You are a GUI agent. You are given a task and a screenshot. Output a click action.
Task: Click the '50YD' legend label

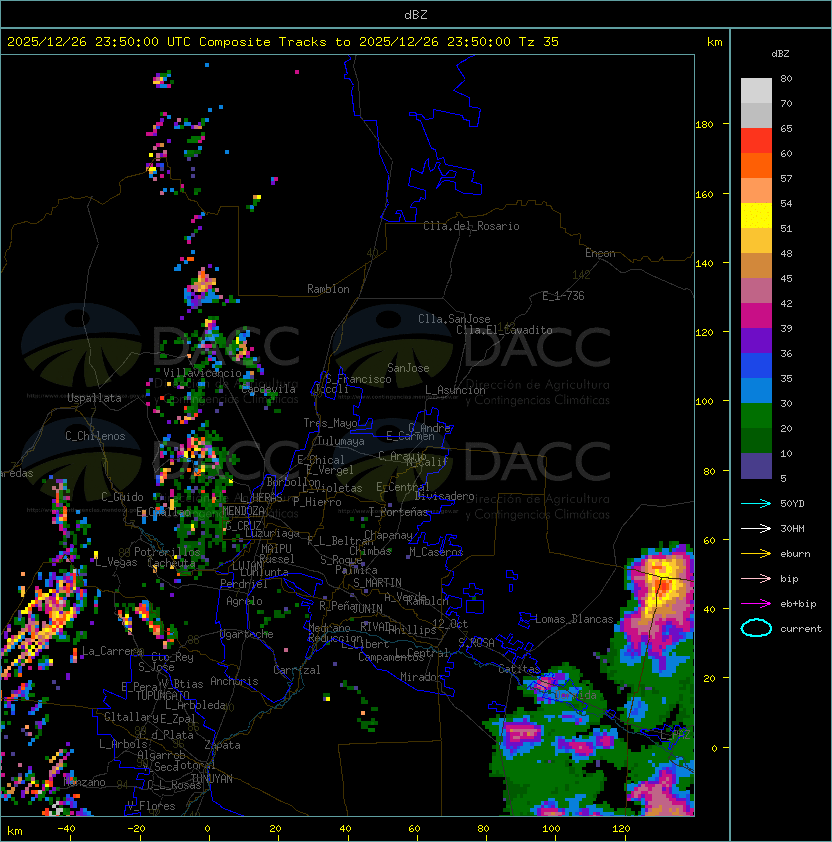792,504
